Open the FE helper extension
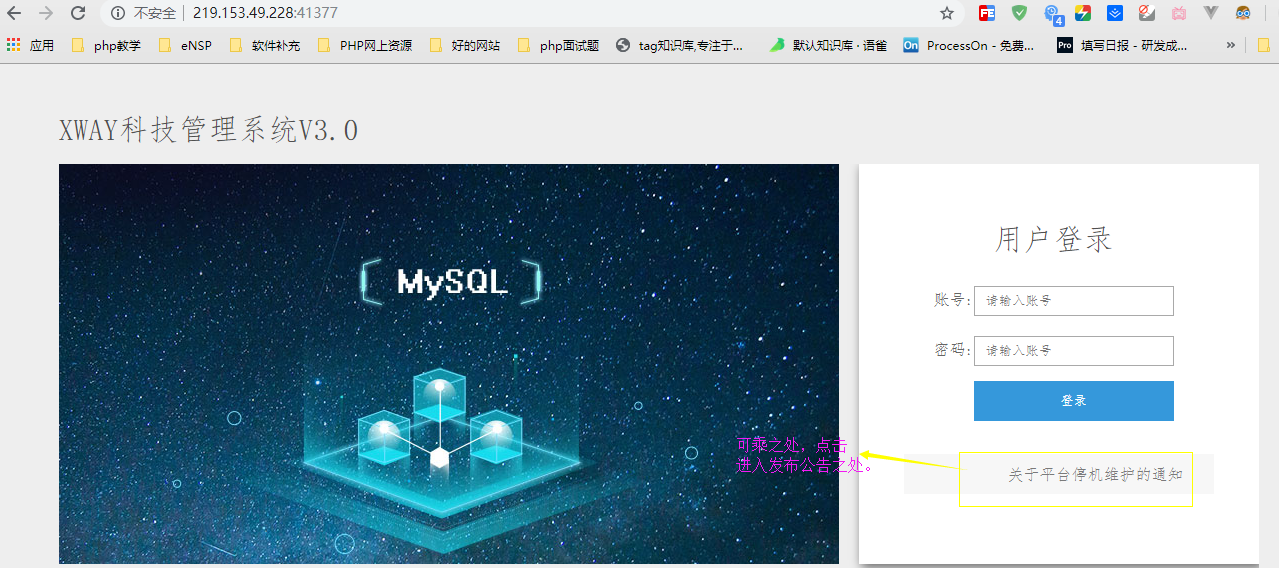The image size is (1279, 568). tap(987, 13)
